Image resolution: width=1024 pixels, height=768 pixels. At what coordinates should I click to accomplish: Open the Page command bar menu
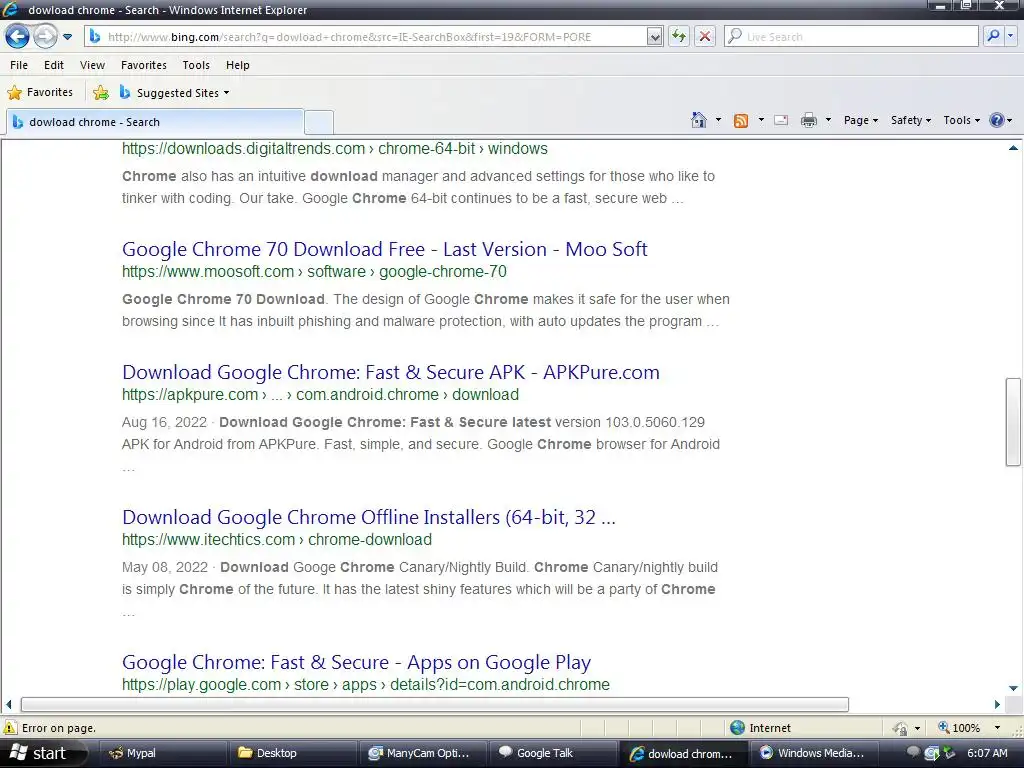860,120
